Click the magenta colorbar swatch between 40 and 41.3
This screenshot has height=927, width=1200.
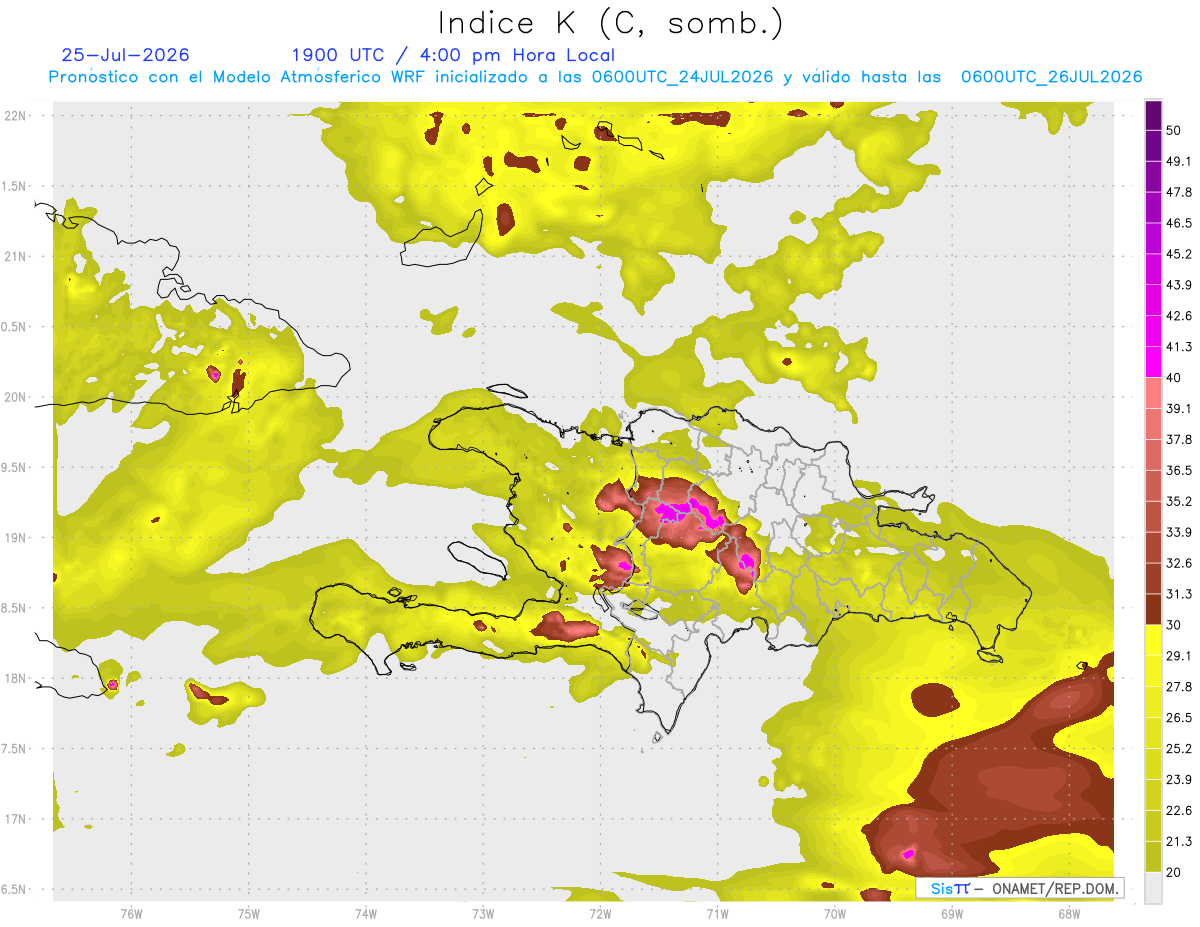click(1153, 362)
